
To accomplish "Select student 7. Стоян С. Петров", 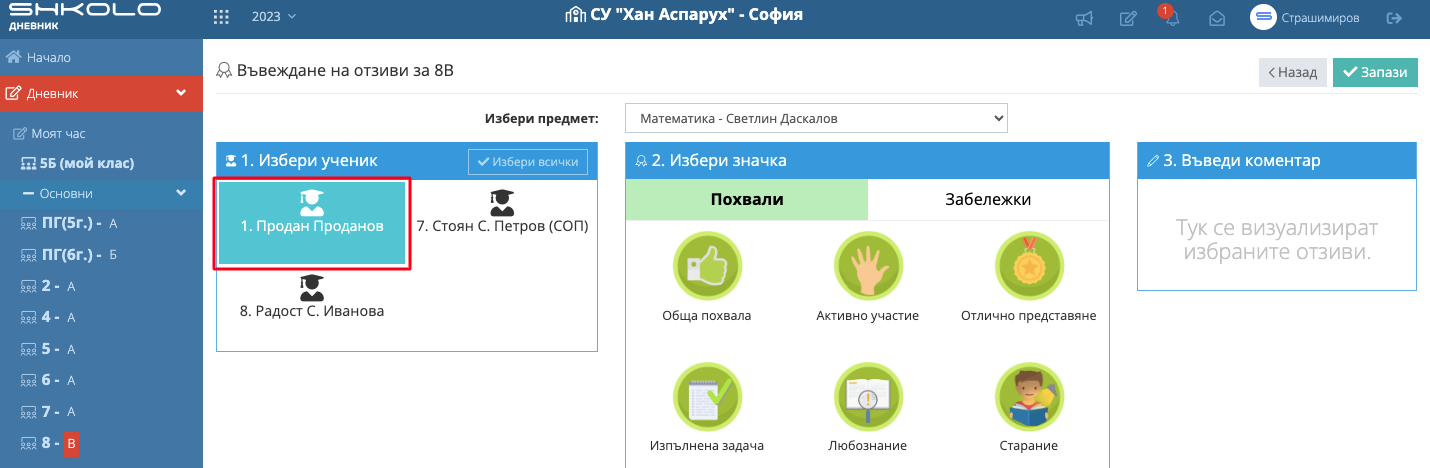I will point(502,213).
